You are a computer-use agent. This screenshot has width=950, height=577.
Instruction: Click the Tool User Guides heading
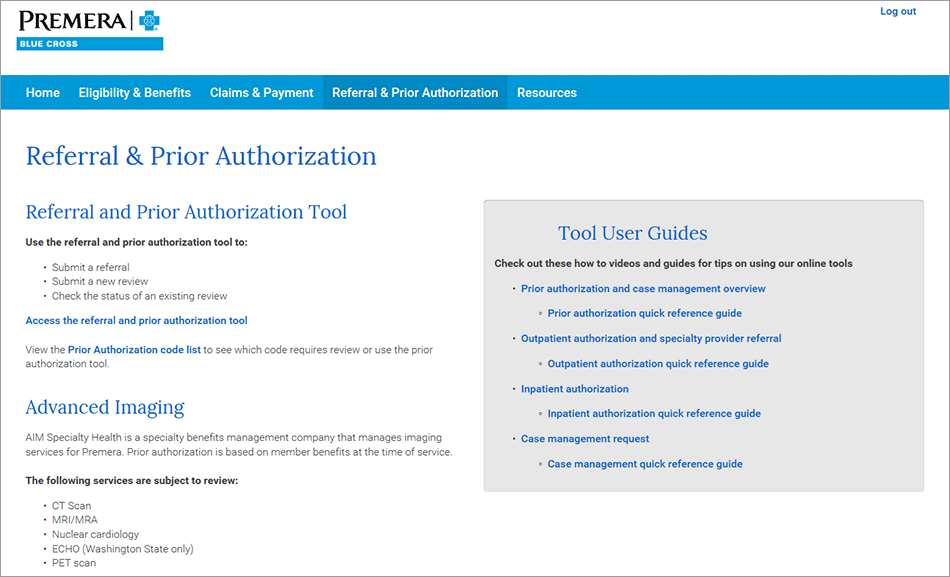632,234
